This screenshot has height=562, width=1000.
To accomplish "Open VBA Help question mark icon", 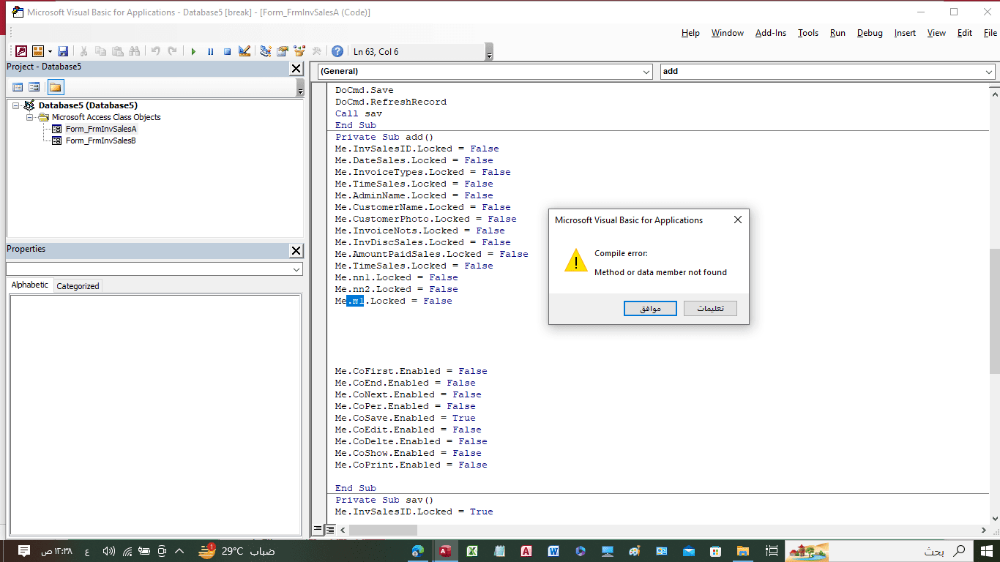I will (337, 51).
